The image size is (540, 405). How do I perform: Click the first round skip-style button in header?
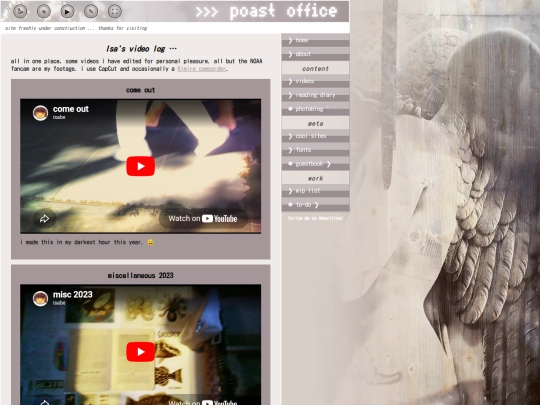click(x=20, y=11)
